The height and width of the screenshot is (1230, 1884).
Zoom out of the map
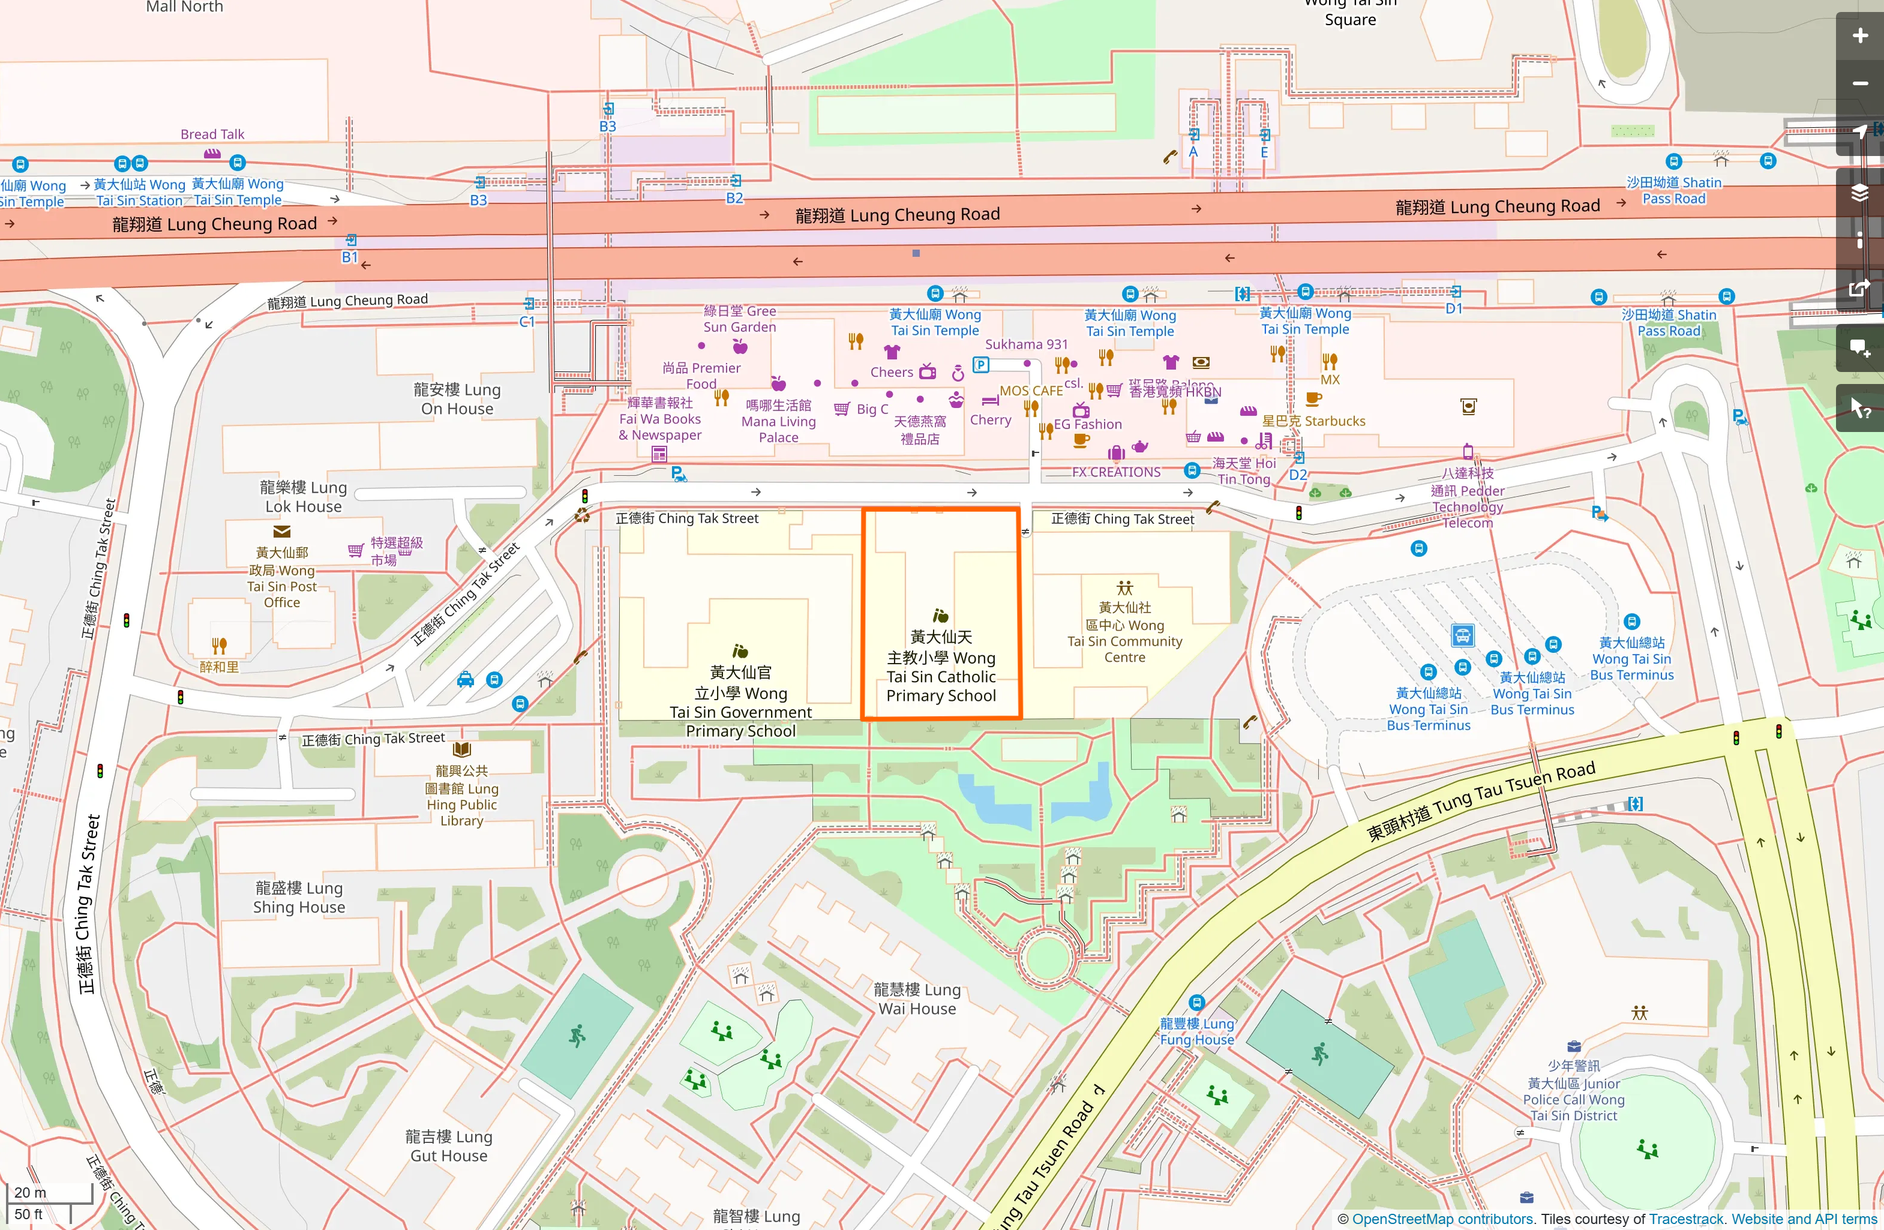(1859, 83)
